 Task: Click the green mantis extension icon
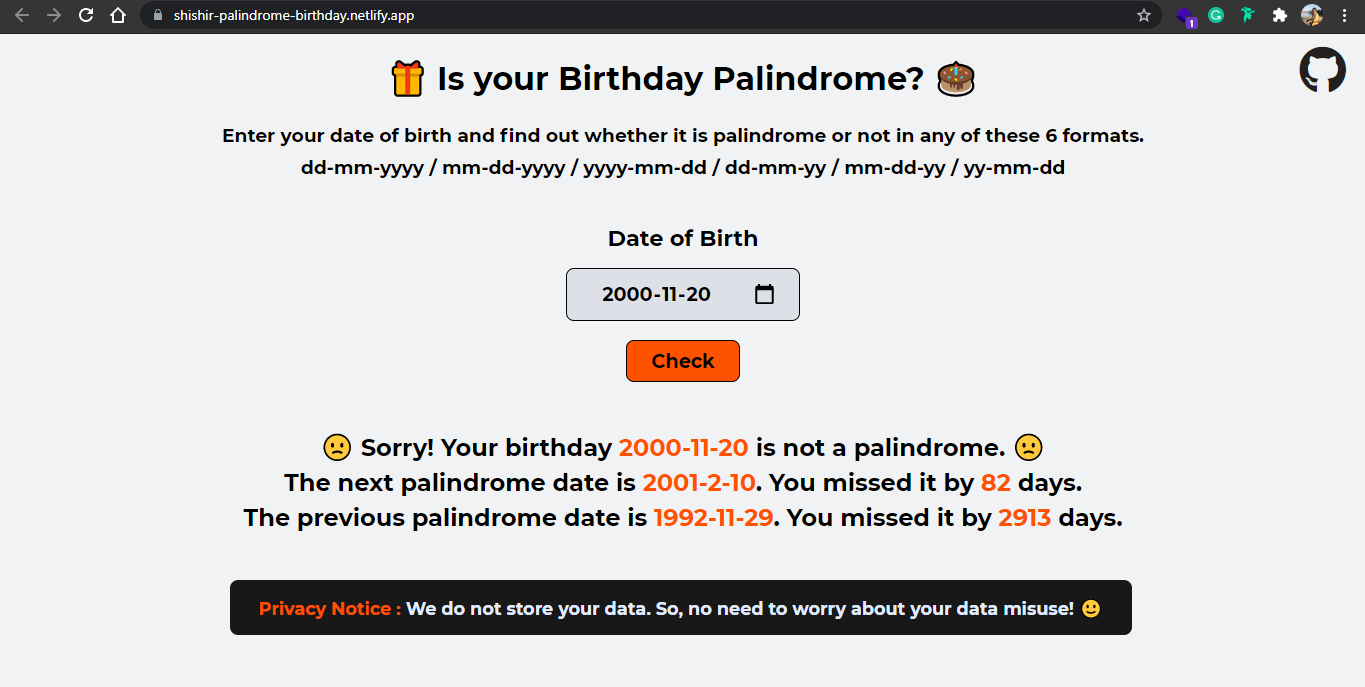[1248, 15]
